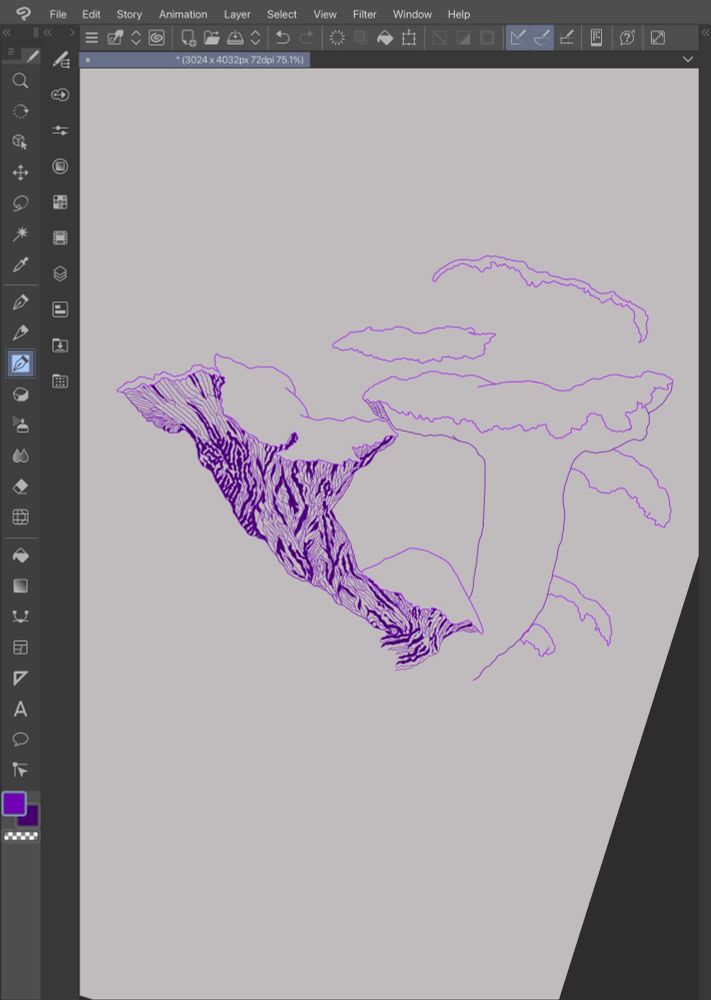Select the Auto select magic wand
This screenshot has width=711, height=1000.
(x=20, y=234)
